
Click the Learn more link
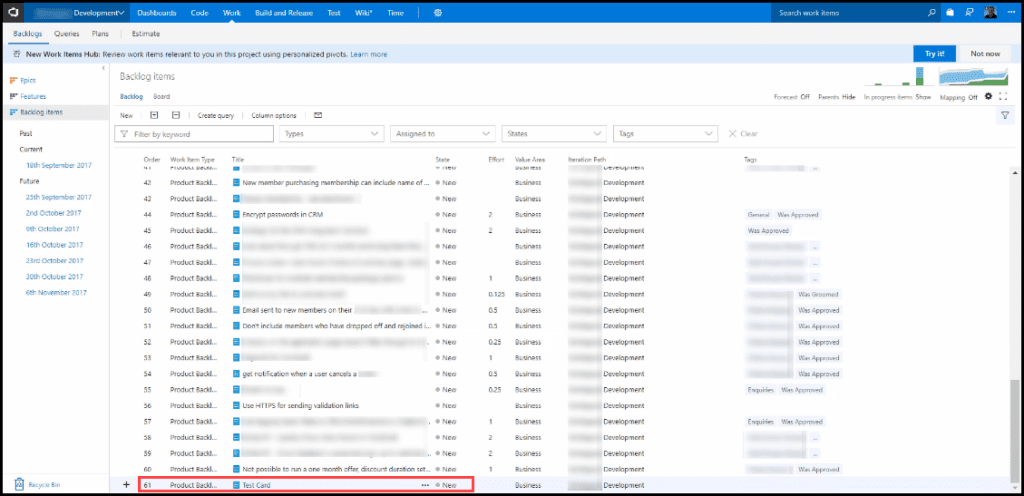pos(369,54)
